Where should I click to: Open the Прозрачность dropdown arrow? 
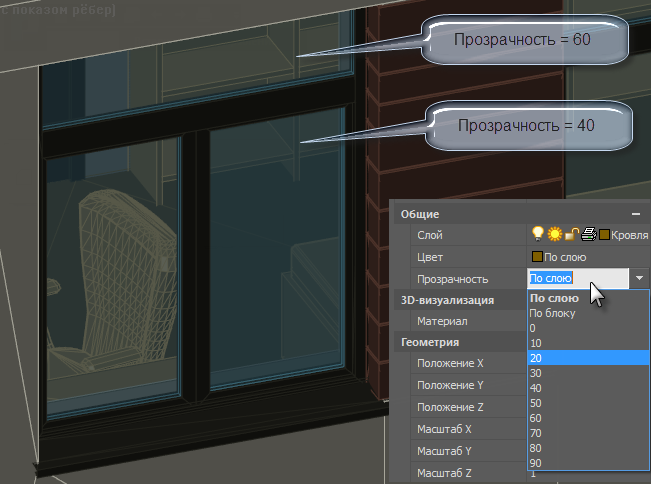640,279
